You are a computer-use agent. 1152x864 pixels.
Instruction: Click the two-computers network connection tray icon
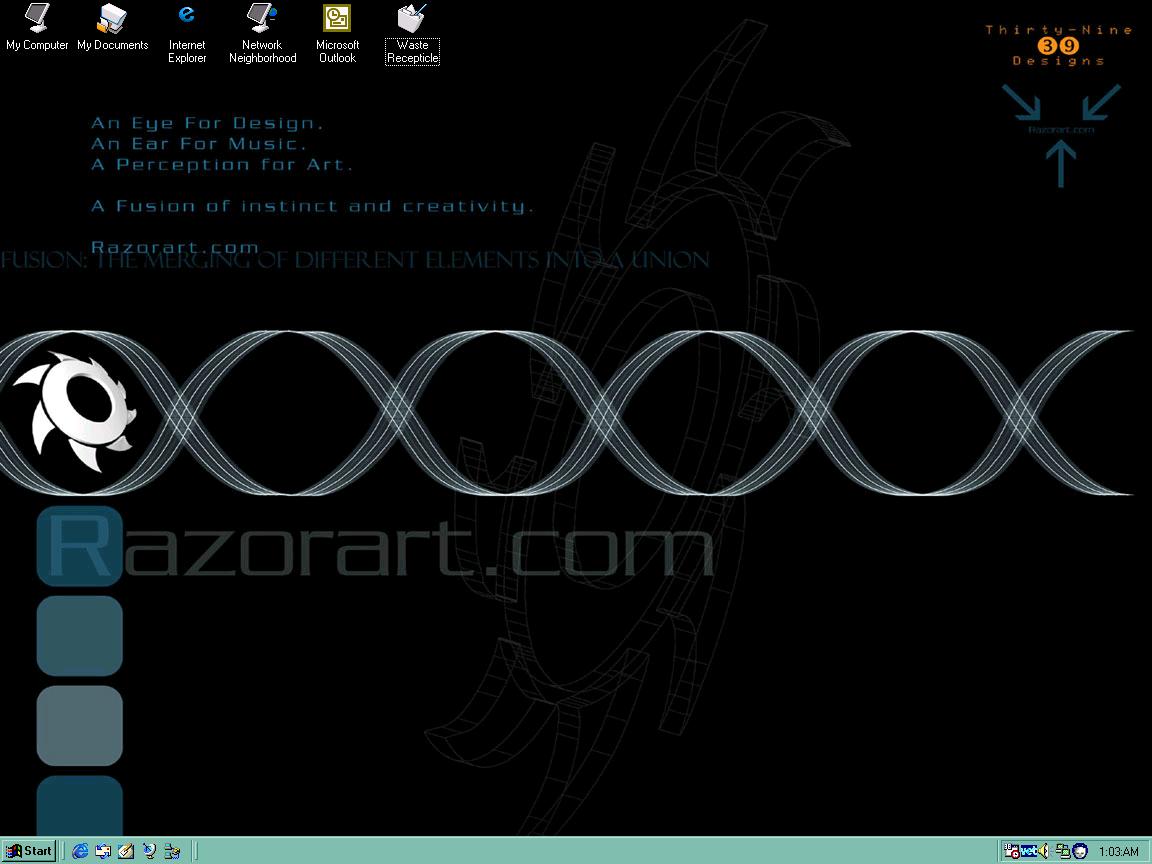click(1062, 851)
